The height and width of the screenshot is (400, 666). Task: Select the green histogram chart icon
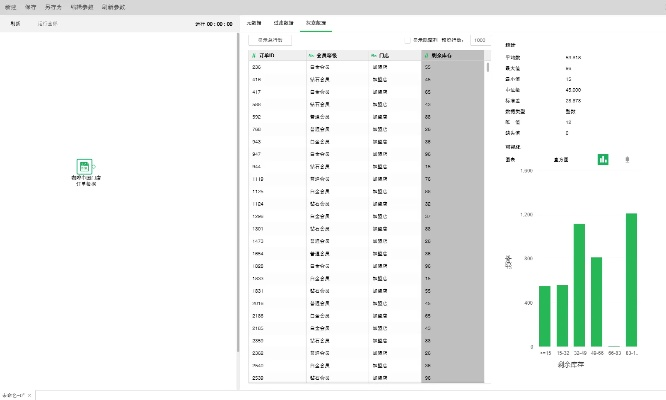[x=603, y=159]
